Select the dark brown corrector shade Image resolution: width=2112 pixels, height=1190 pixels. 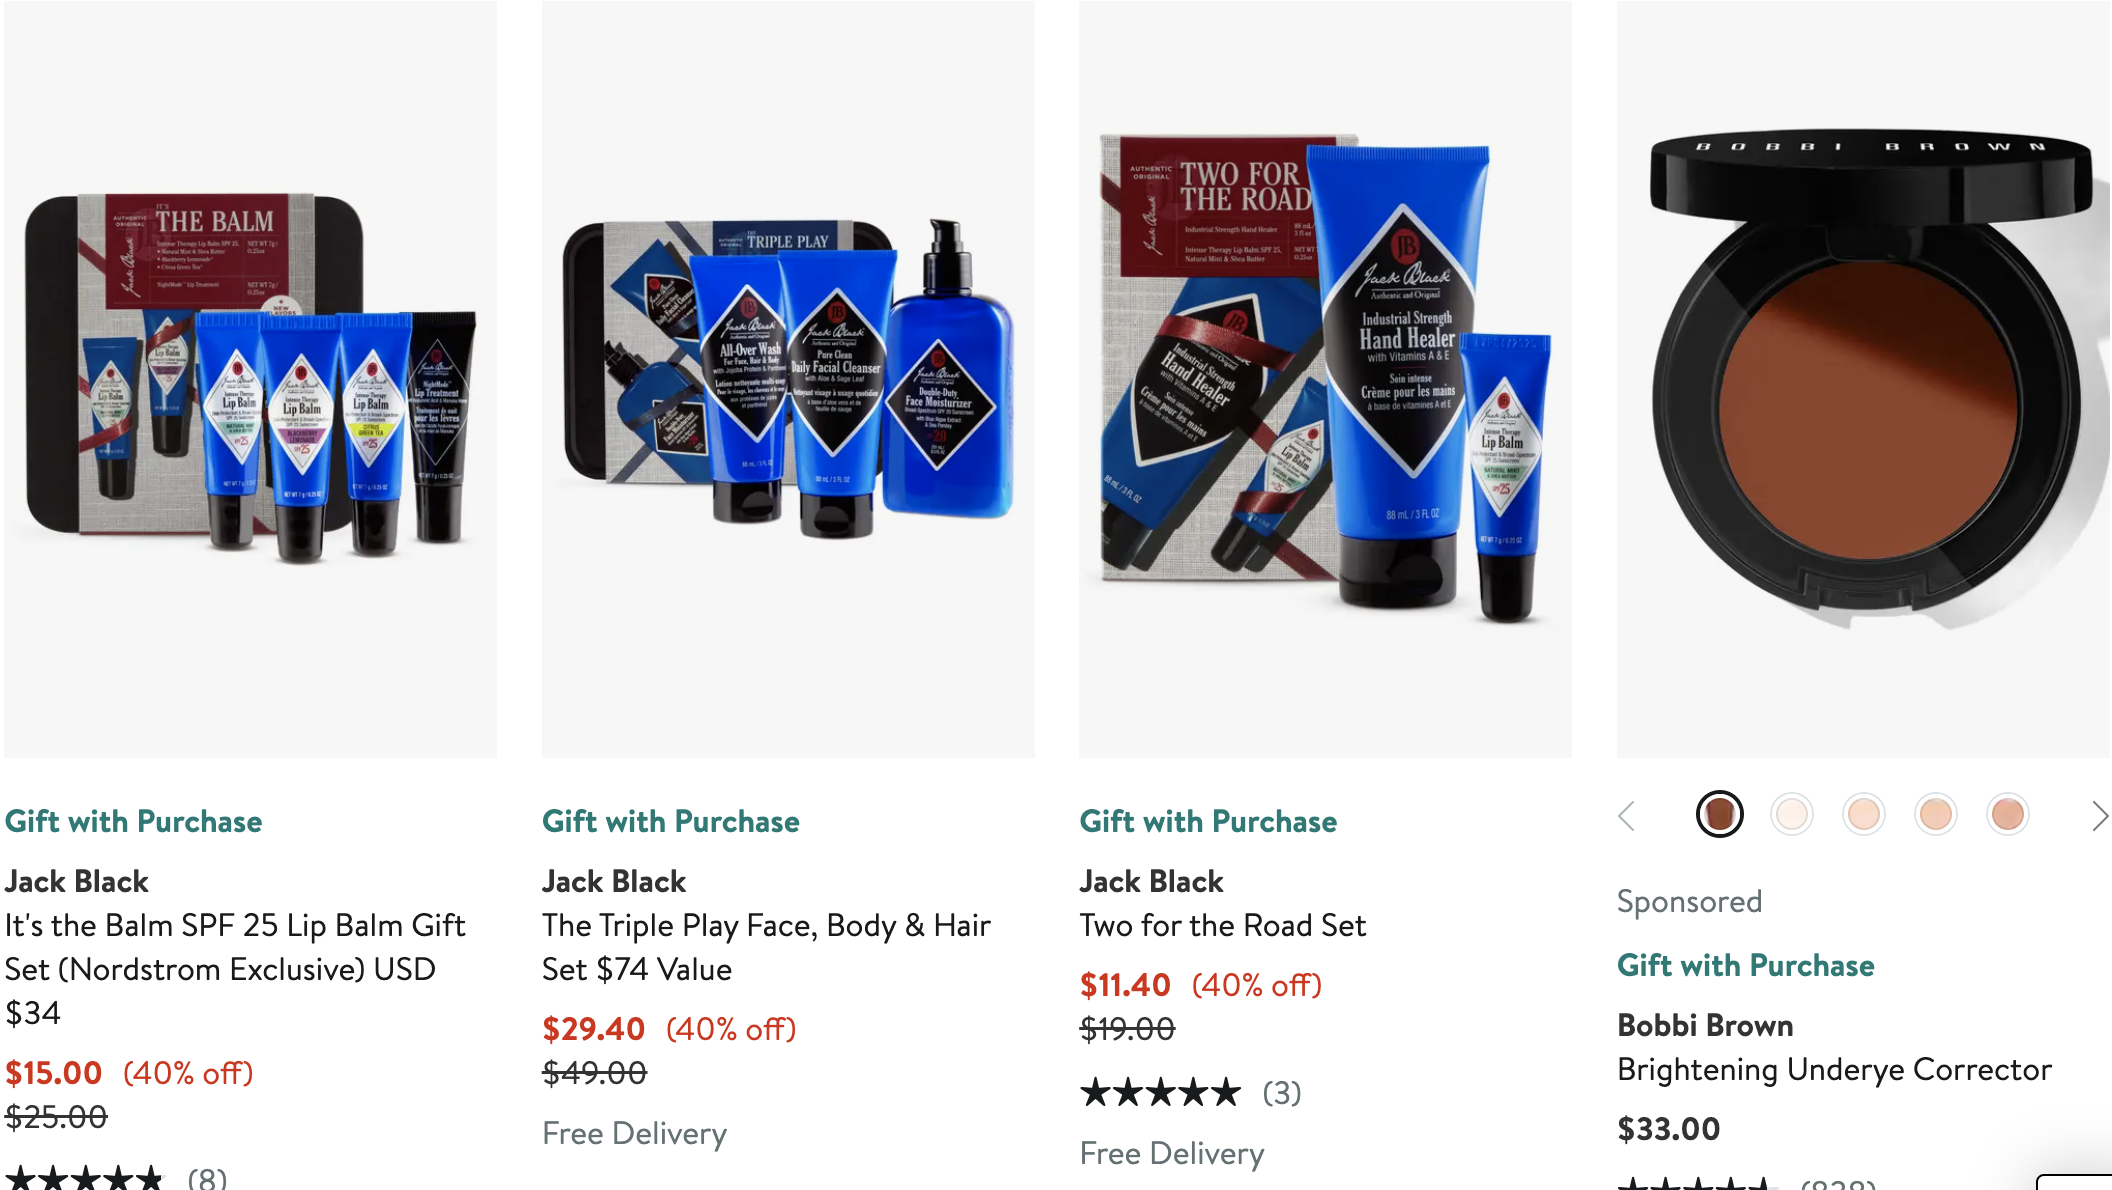1720,814
